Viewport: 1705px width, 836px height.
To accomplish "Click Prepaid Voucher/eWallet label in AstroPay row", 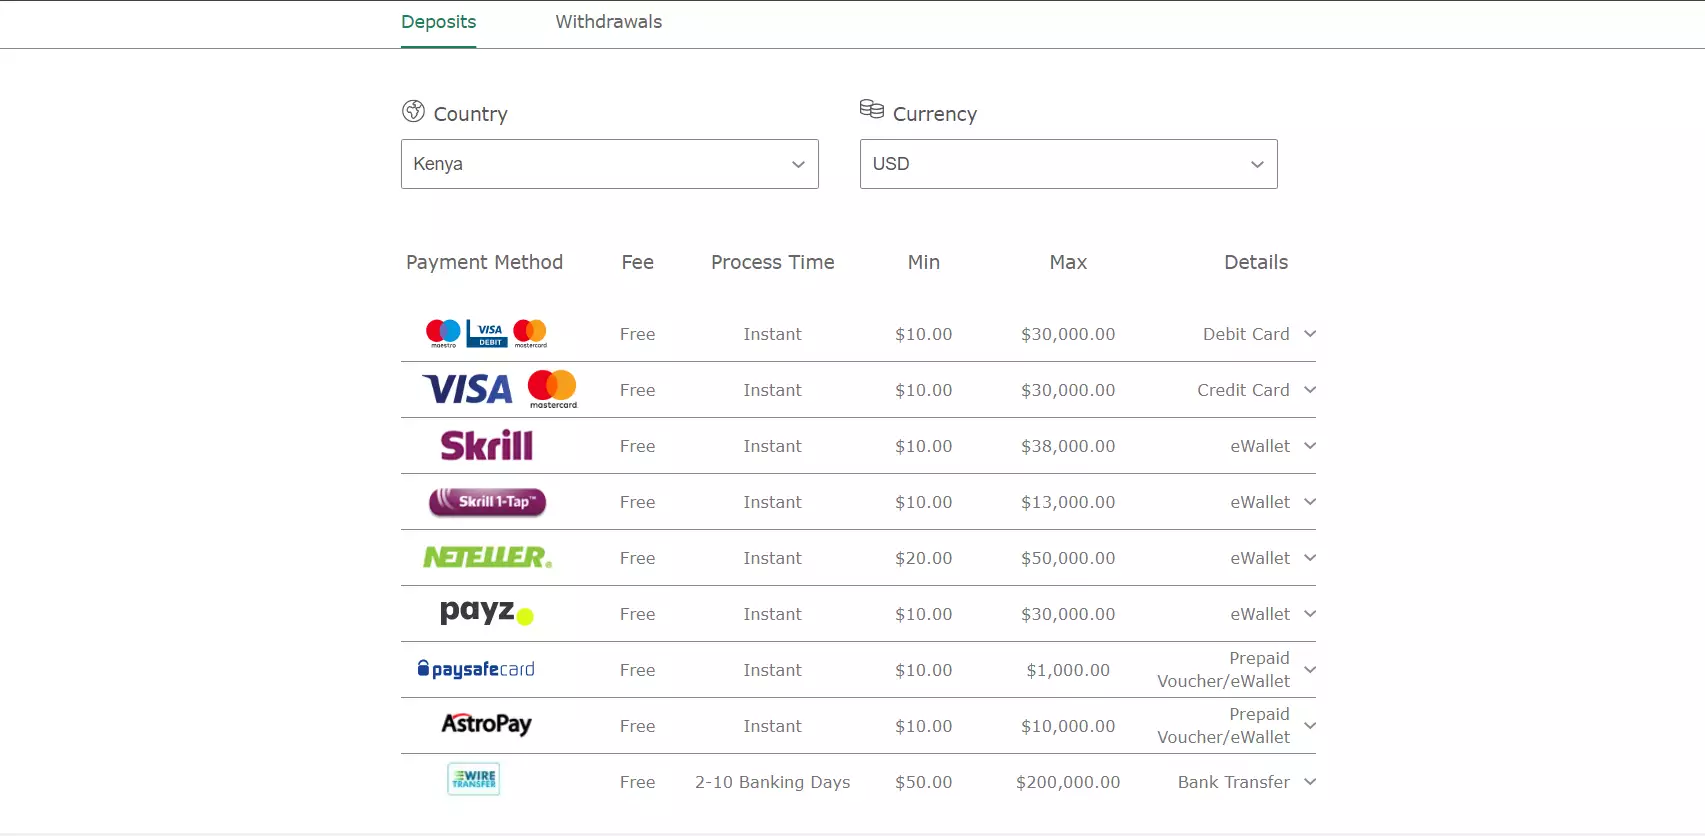I will [x=1223, y=726].
